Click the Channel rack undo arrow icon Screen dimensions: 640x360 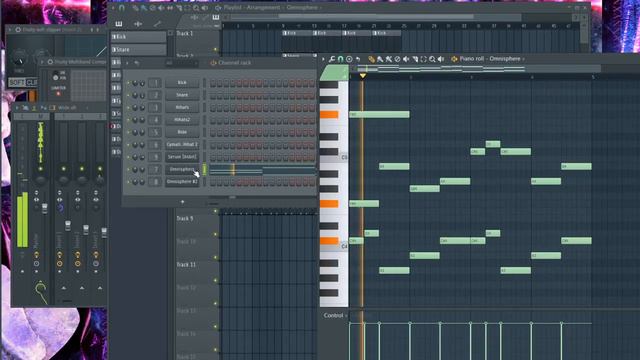pos(137,63)
